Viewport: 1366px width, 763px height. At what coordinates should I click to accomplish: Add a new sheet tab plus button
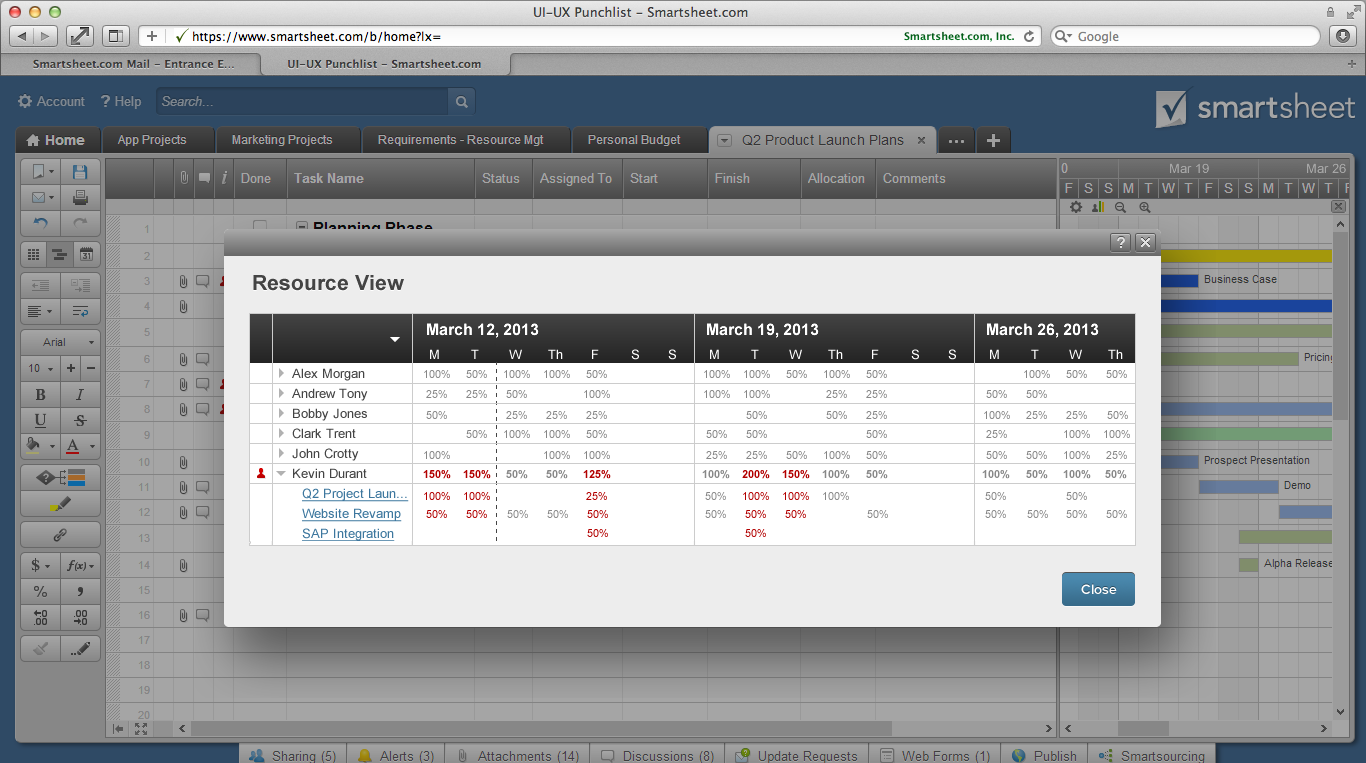[993, 140]
